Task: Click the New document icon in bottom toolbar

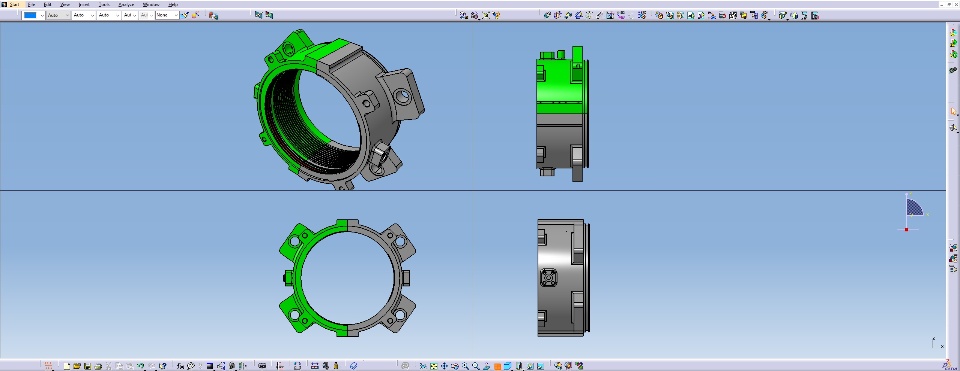Action: click(67, 366)
